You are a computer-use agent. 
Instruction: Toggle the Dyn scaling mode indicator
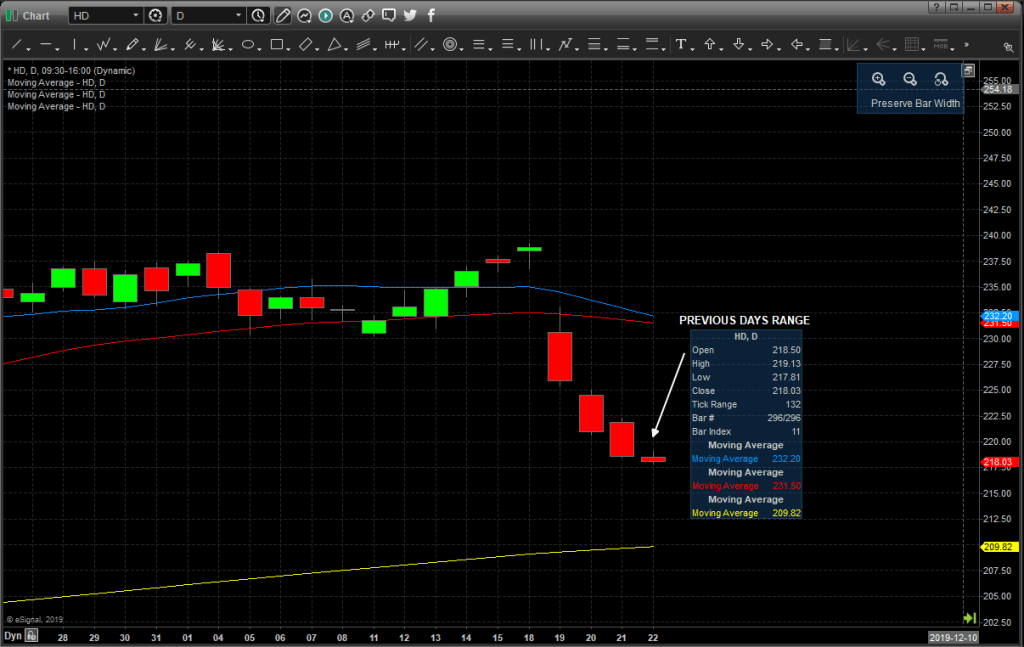pyautogui.click(x=13, y=636)
